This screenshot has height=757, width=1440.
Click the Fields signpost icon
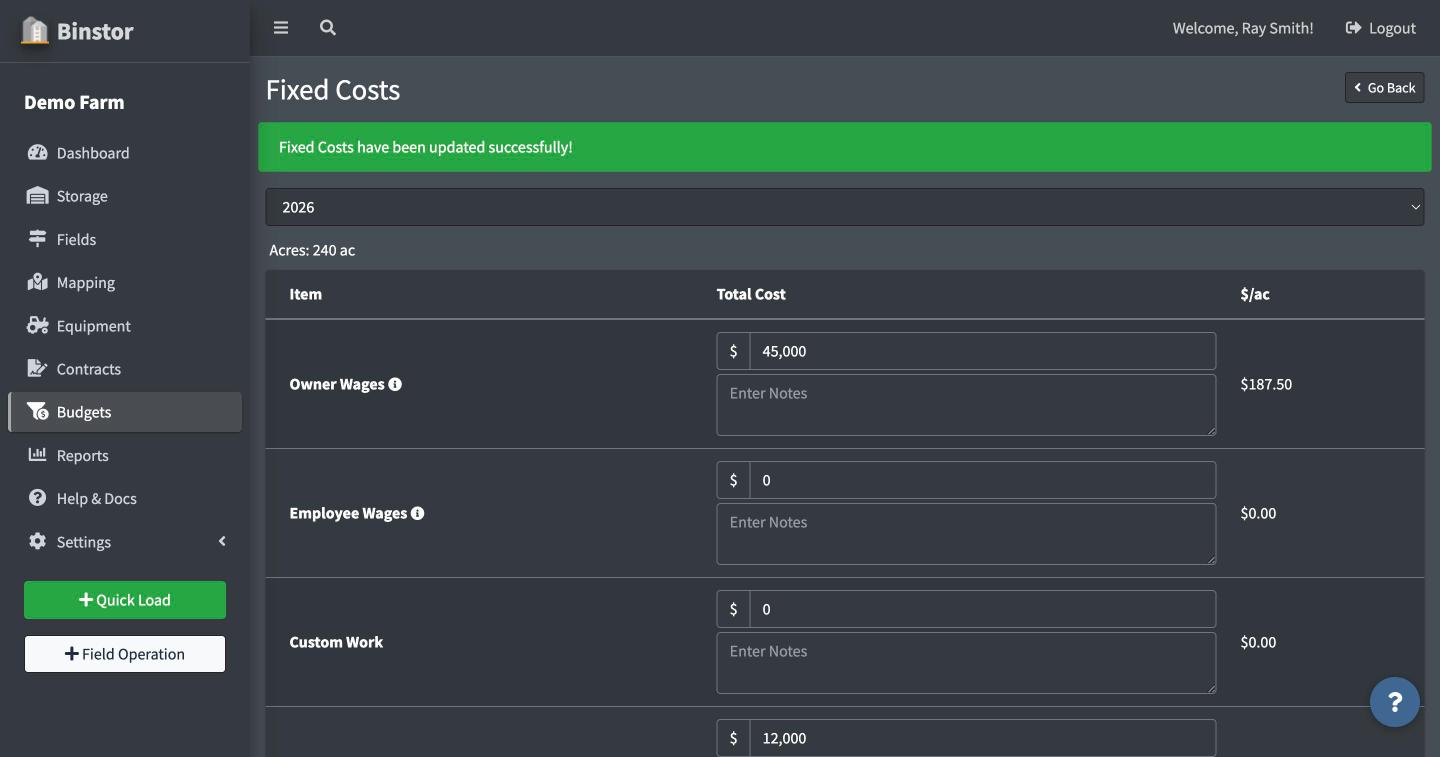(38, 239)
